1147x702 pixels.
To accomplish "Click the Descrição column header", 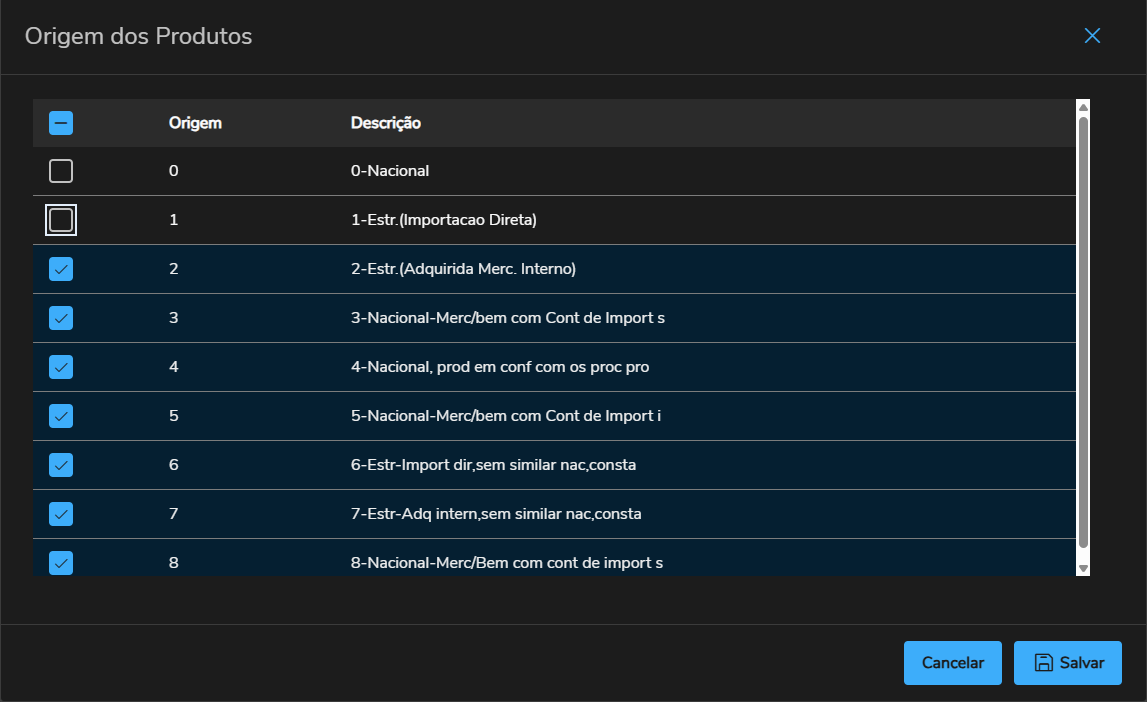I will (385, 123).
